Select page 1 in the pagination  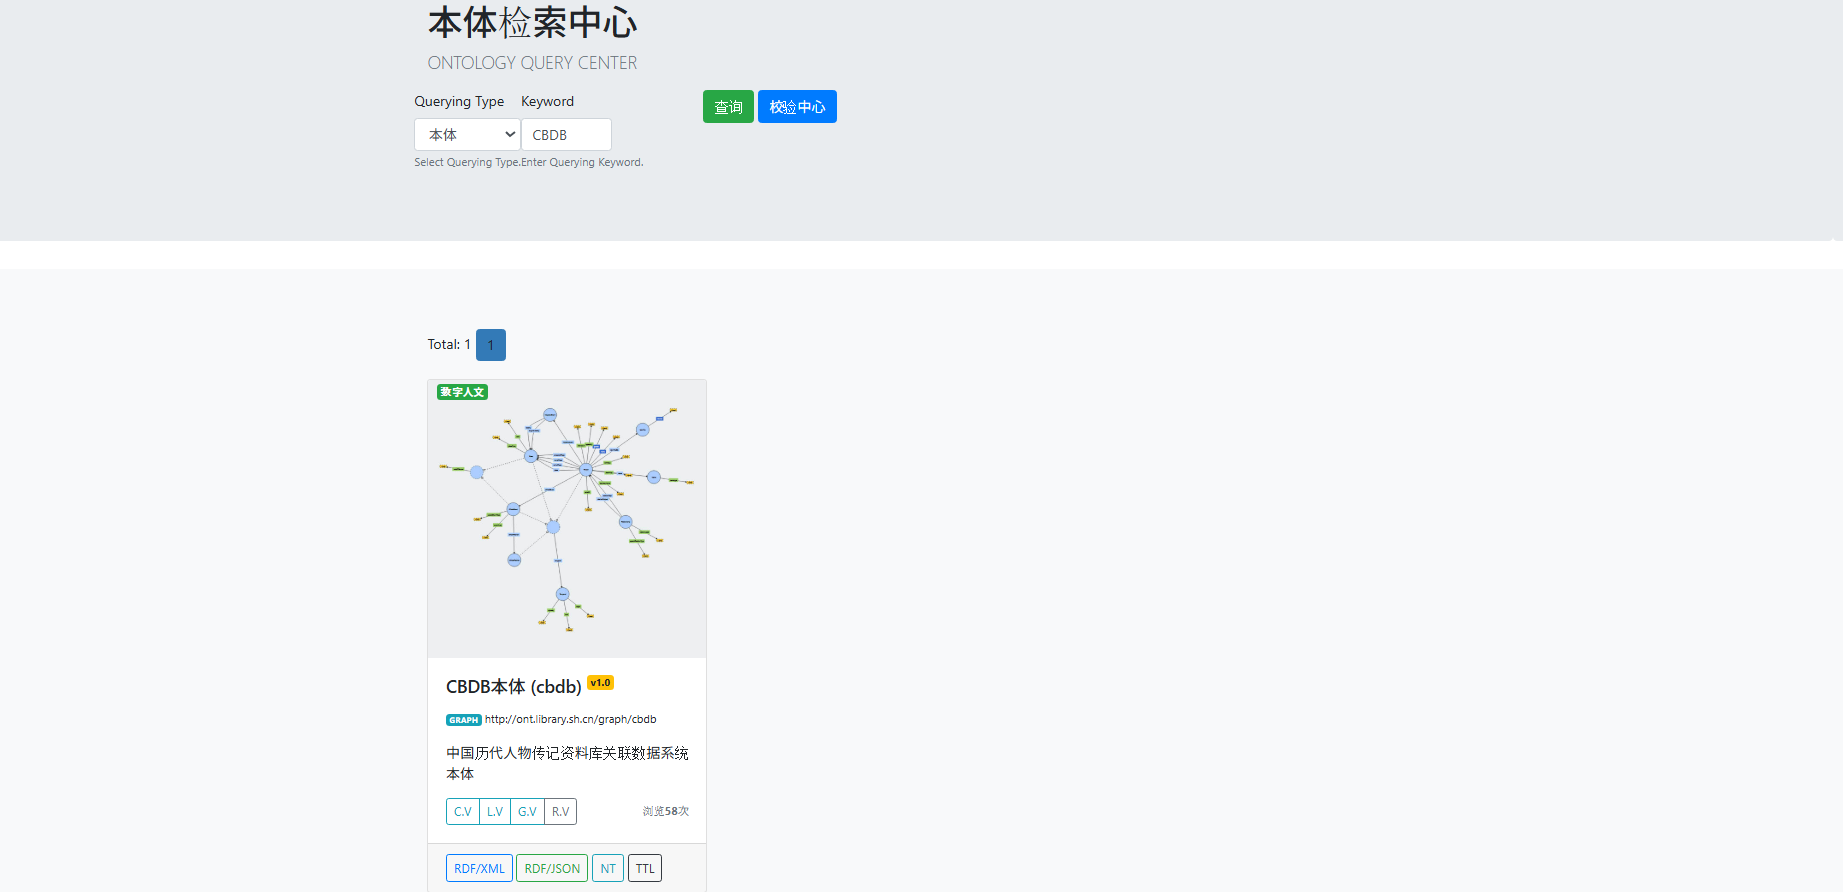[x=490, y=345]
